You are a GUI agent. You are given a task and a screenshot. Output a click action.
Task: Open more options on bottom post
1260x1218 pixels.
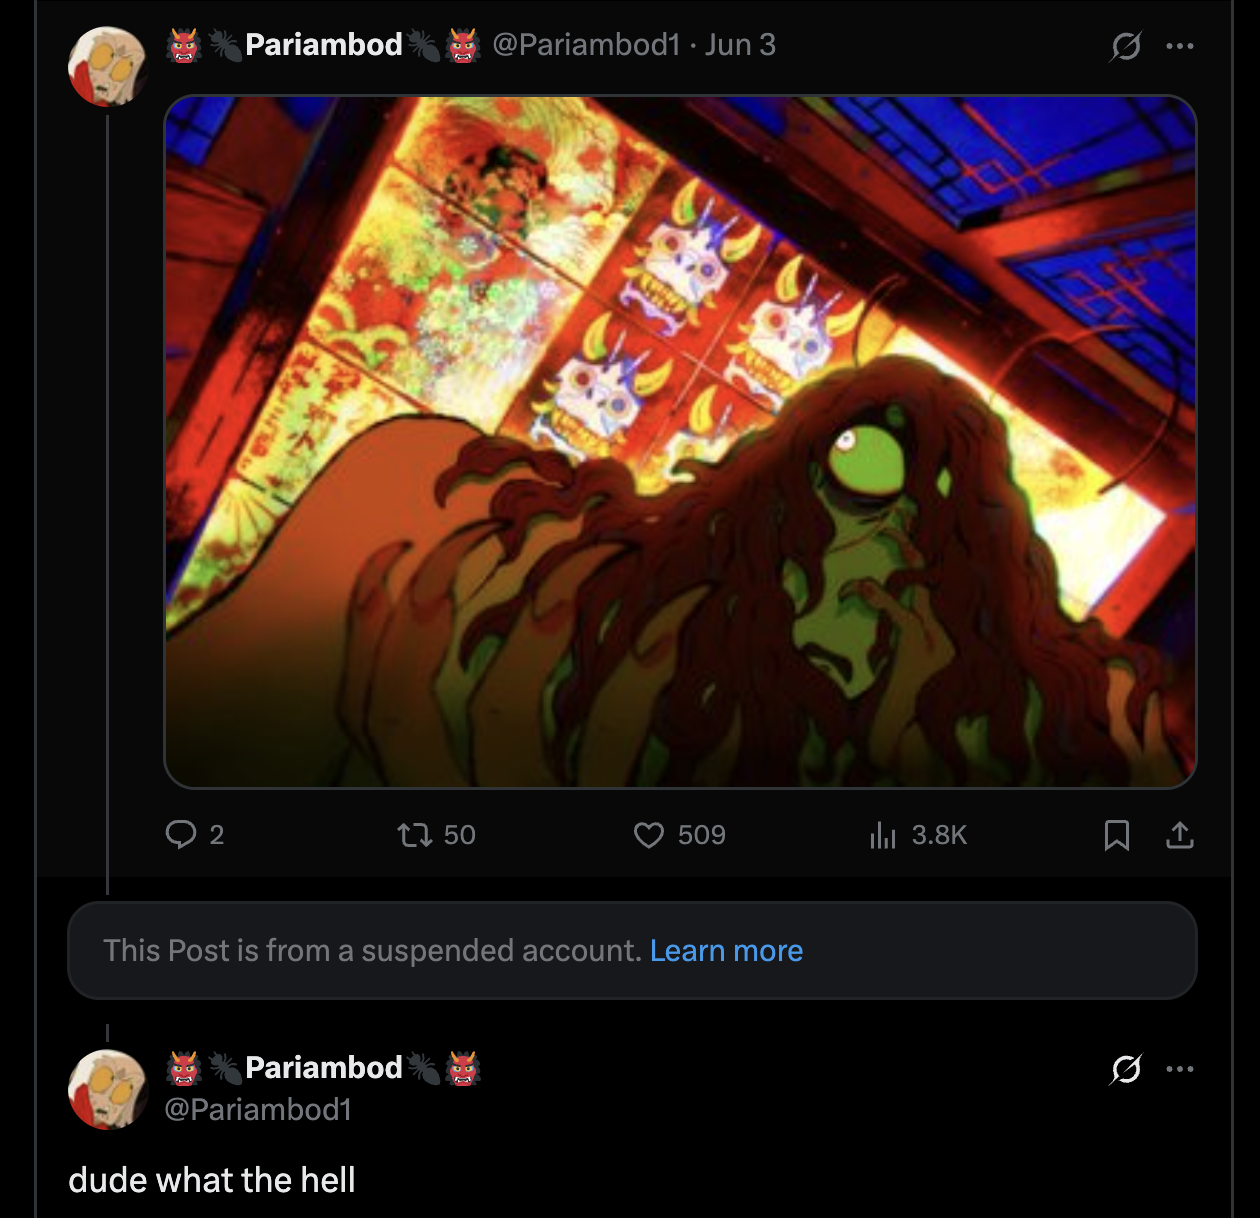1180,1069
